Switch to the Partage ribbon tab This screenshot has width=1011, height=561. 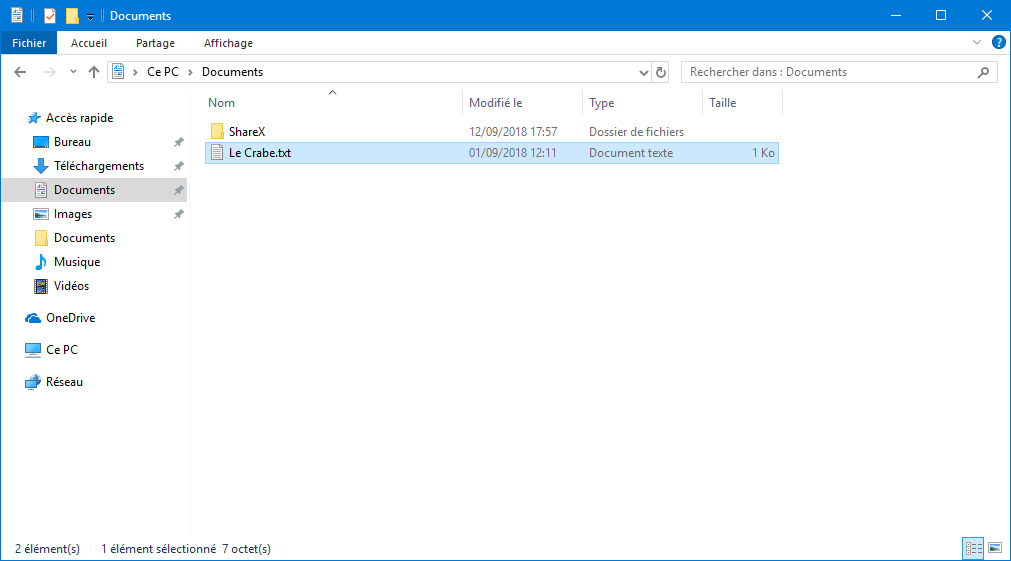click(155, 43)
